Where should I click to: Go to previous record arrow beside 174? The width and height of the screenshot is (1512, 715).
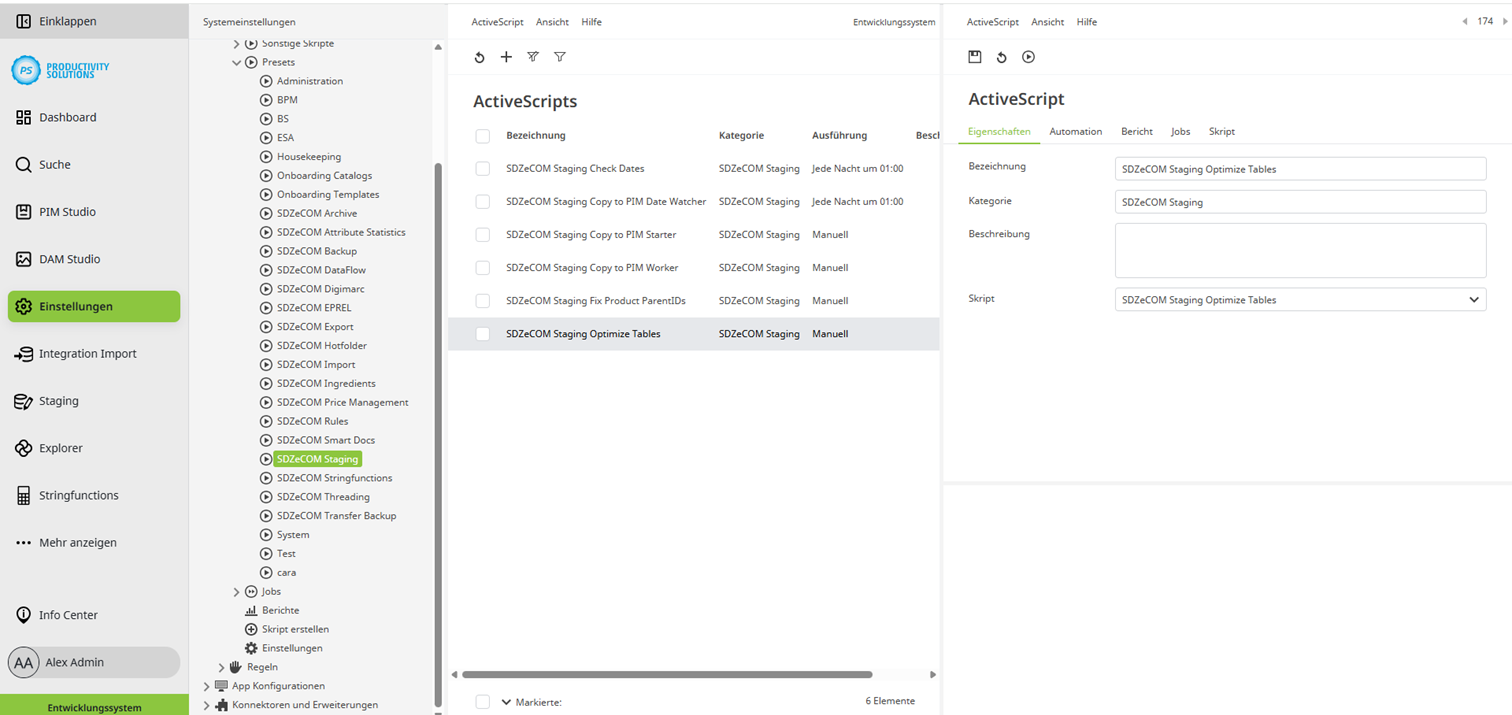[1465, 21]
